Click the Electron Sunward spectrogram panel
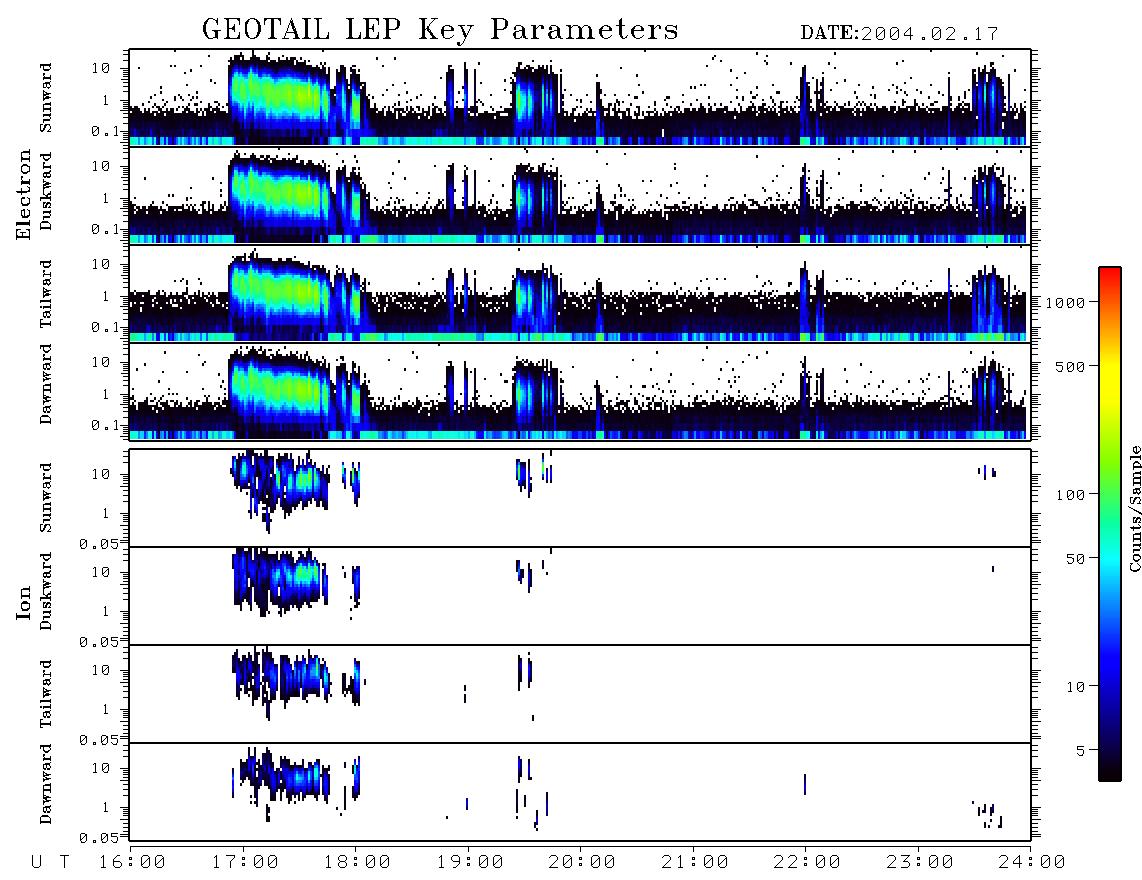Image resolution: width=1142 pixels, height=880 pixels. click(580, 98)
